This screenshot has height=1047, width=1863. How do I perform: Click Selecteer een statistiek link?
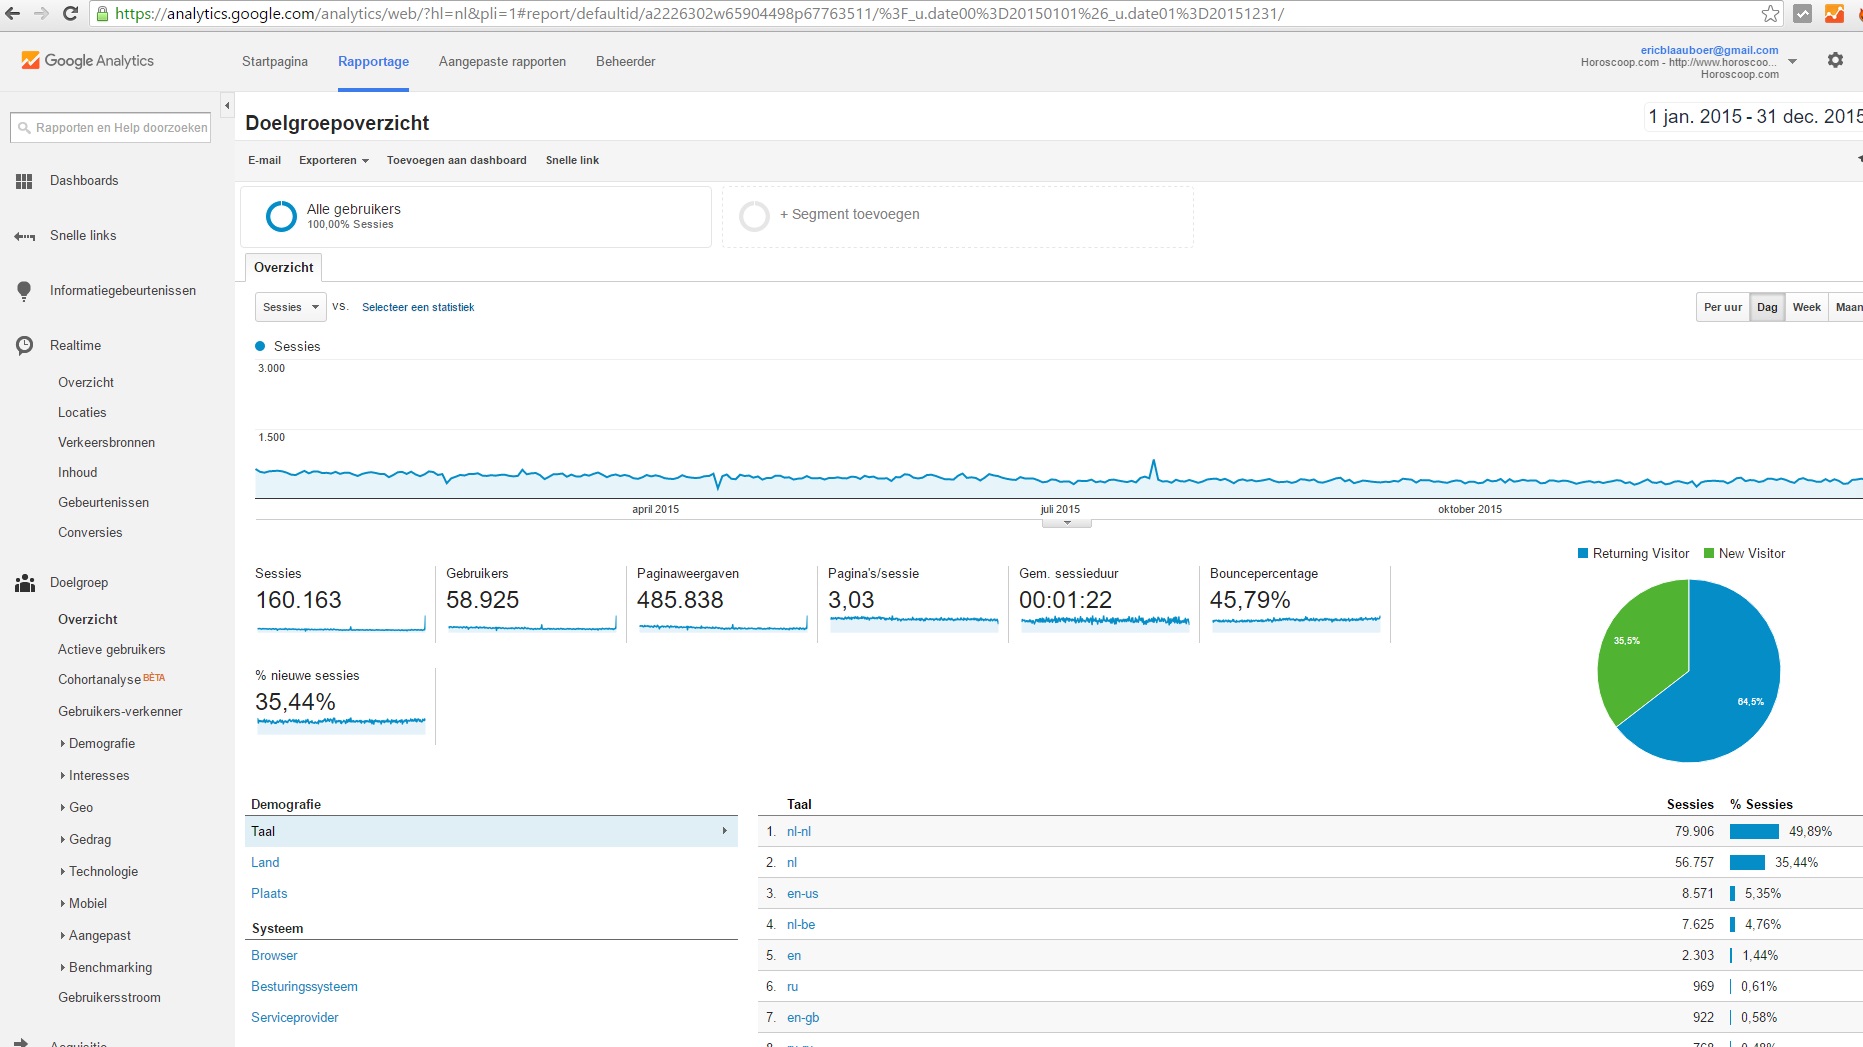(x=418, y=308)
